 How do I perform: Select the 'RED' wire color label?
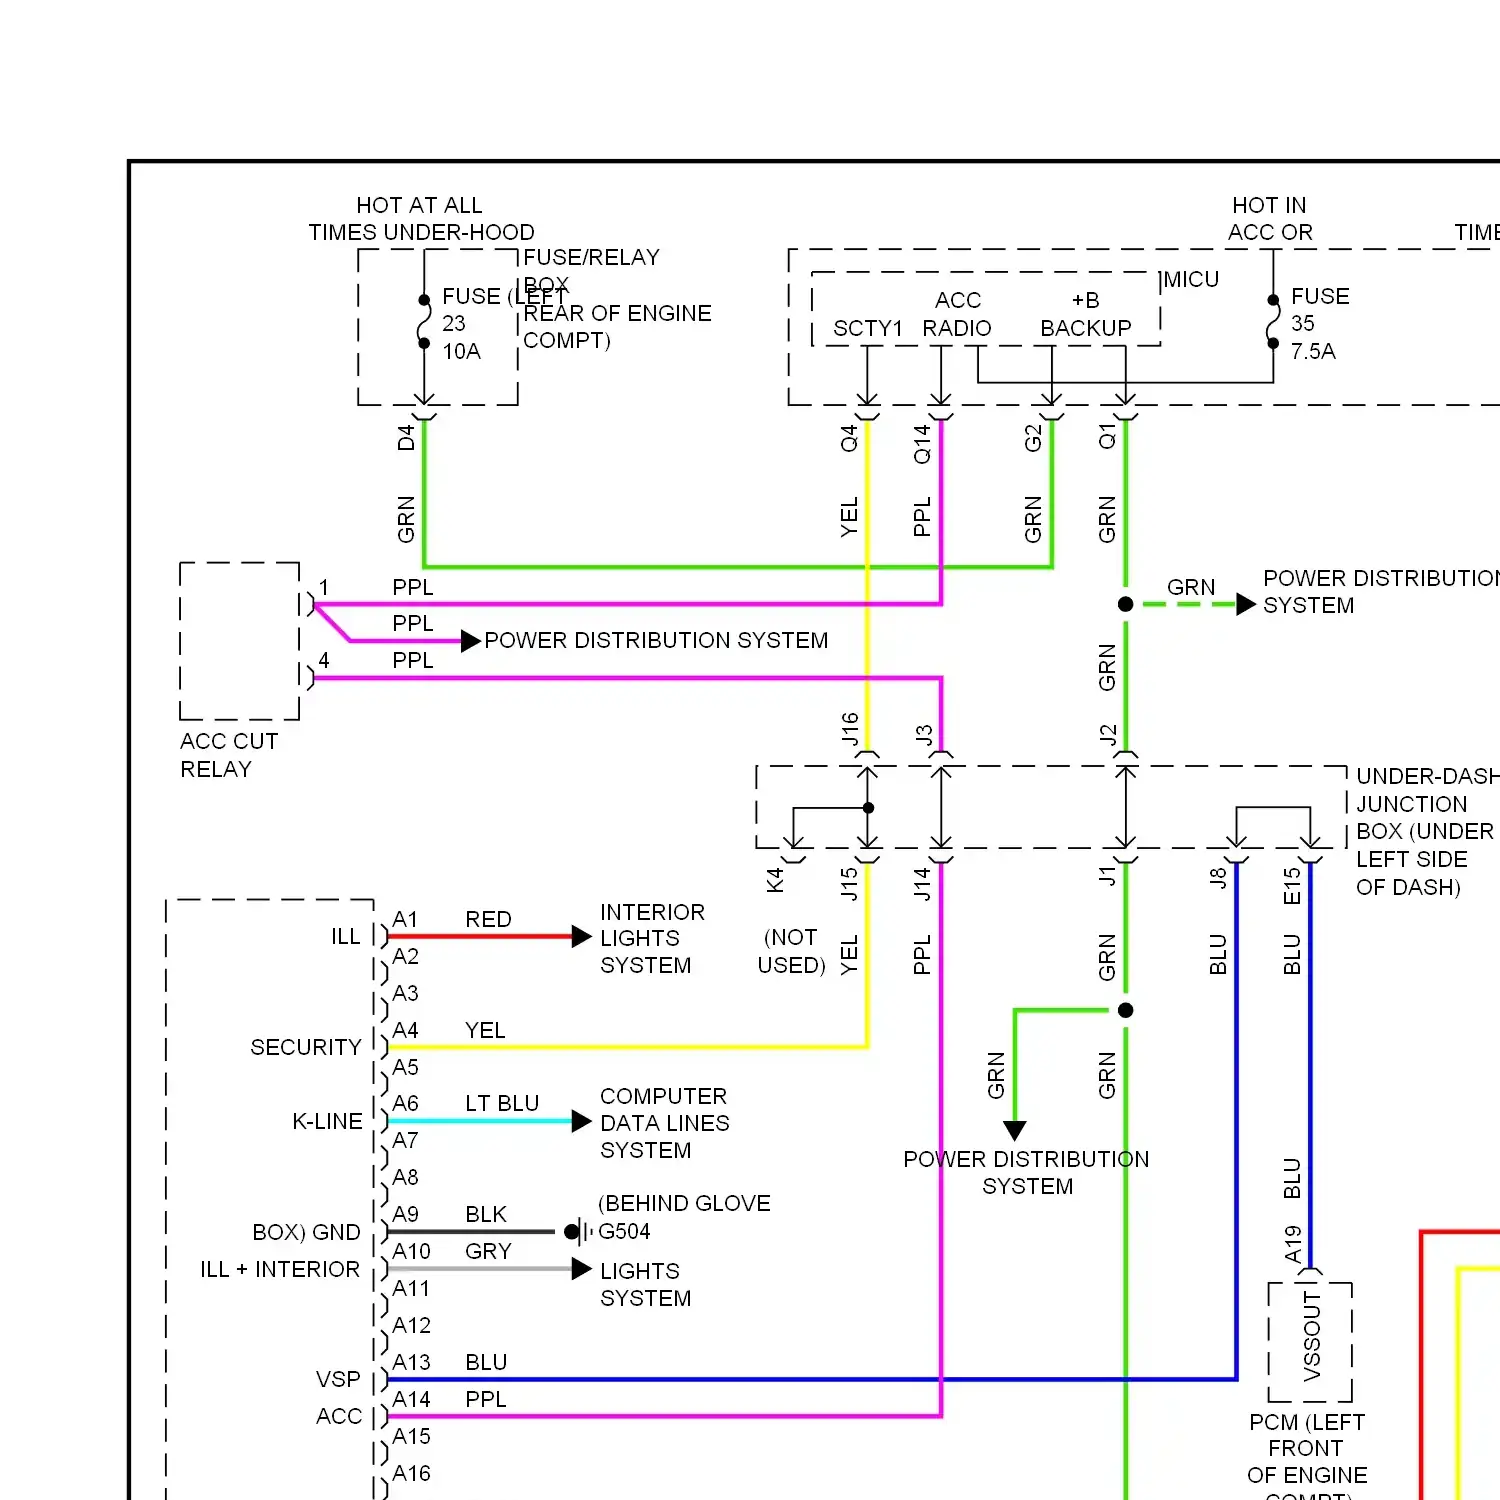tap(488, 919)
